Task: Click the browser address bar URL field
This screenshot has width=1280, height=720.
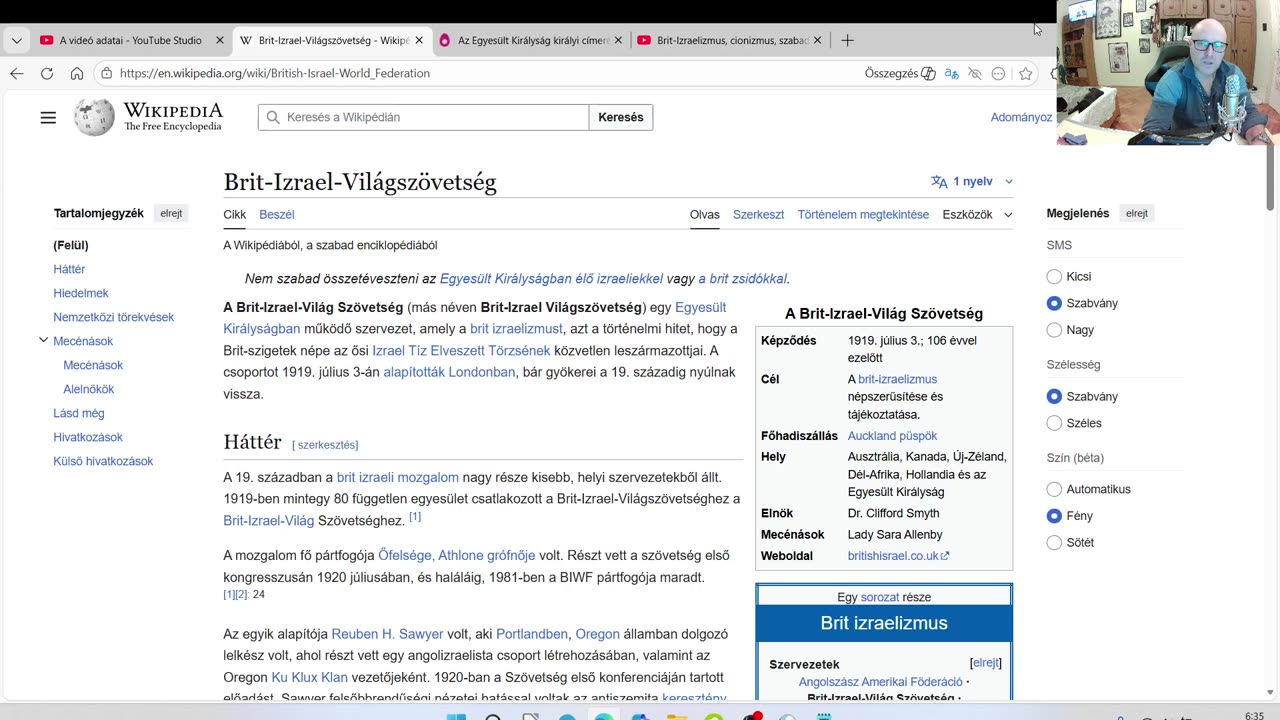Action: [x=480, y=73]
